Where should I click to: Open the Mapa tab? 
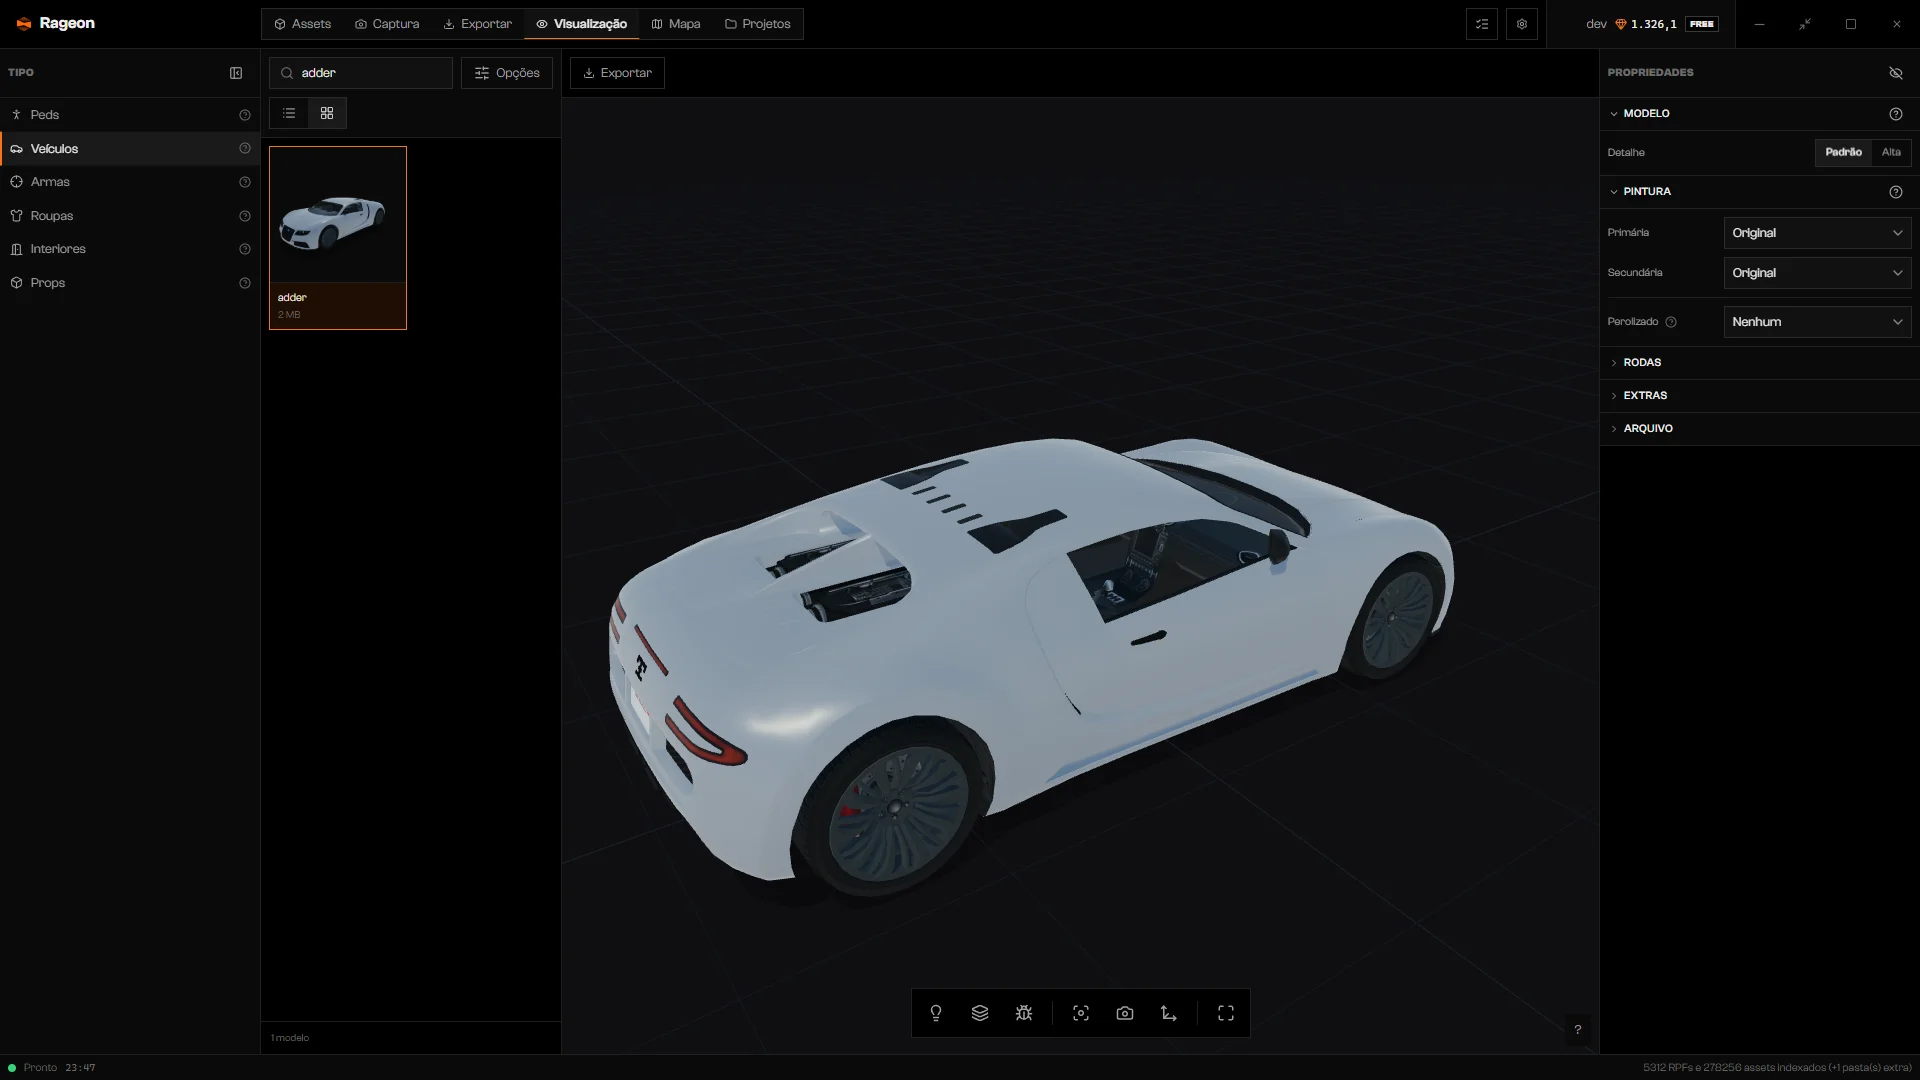click(x=676, y=24)
